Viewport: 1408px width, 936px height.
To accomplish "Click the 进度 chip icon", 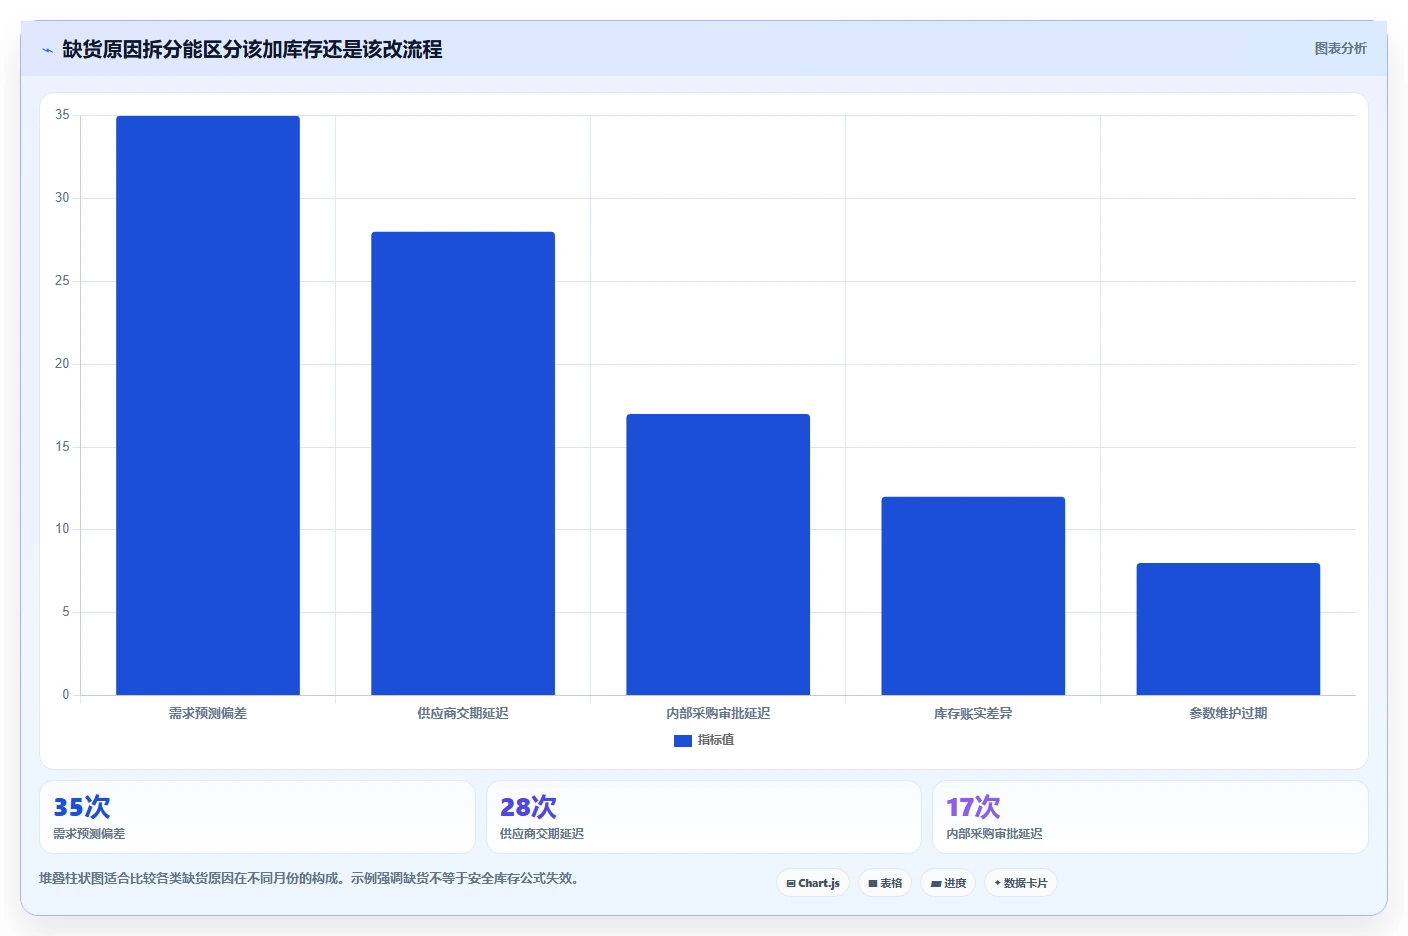I will coord(935,884).
